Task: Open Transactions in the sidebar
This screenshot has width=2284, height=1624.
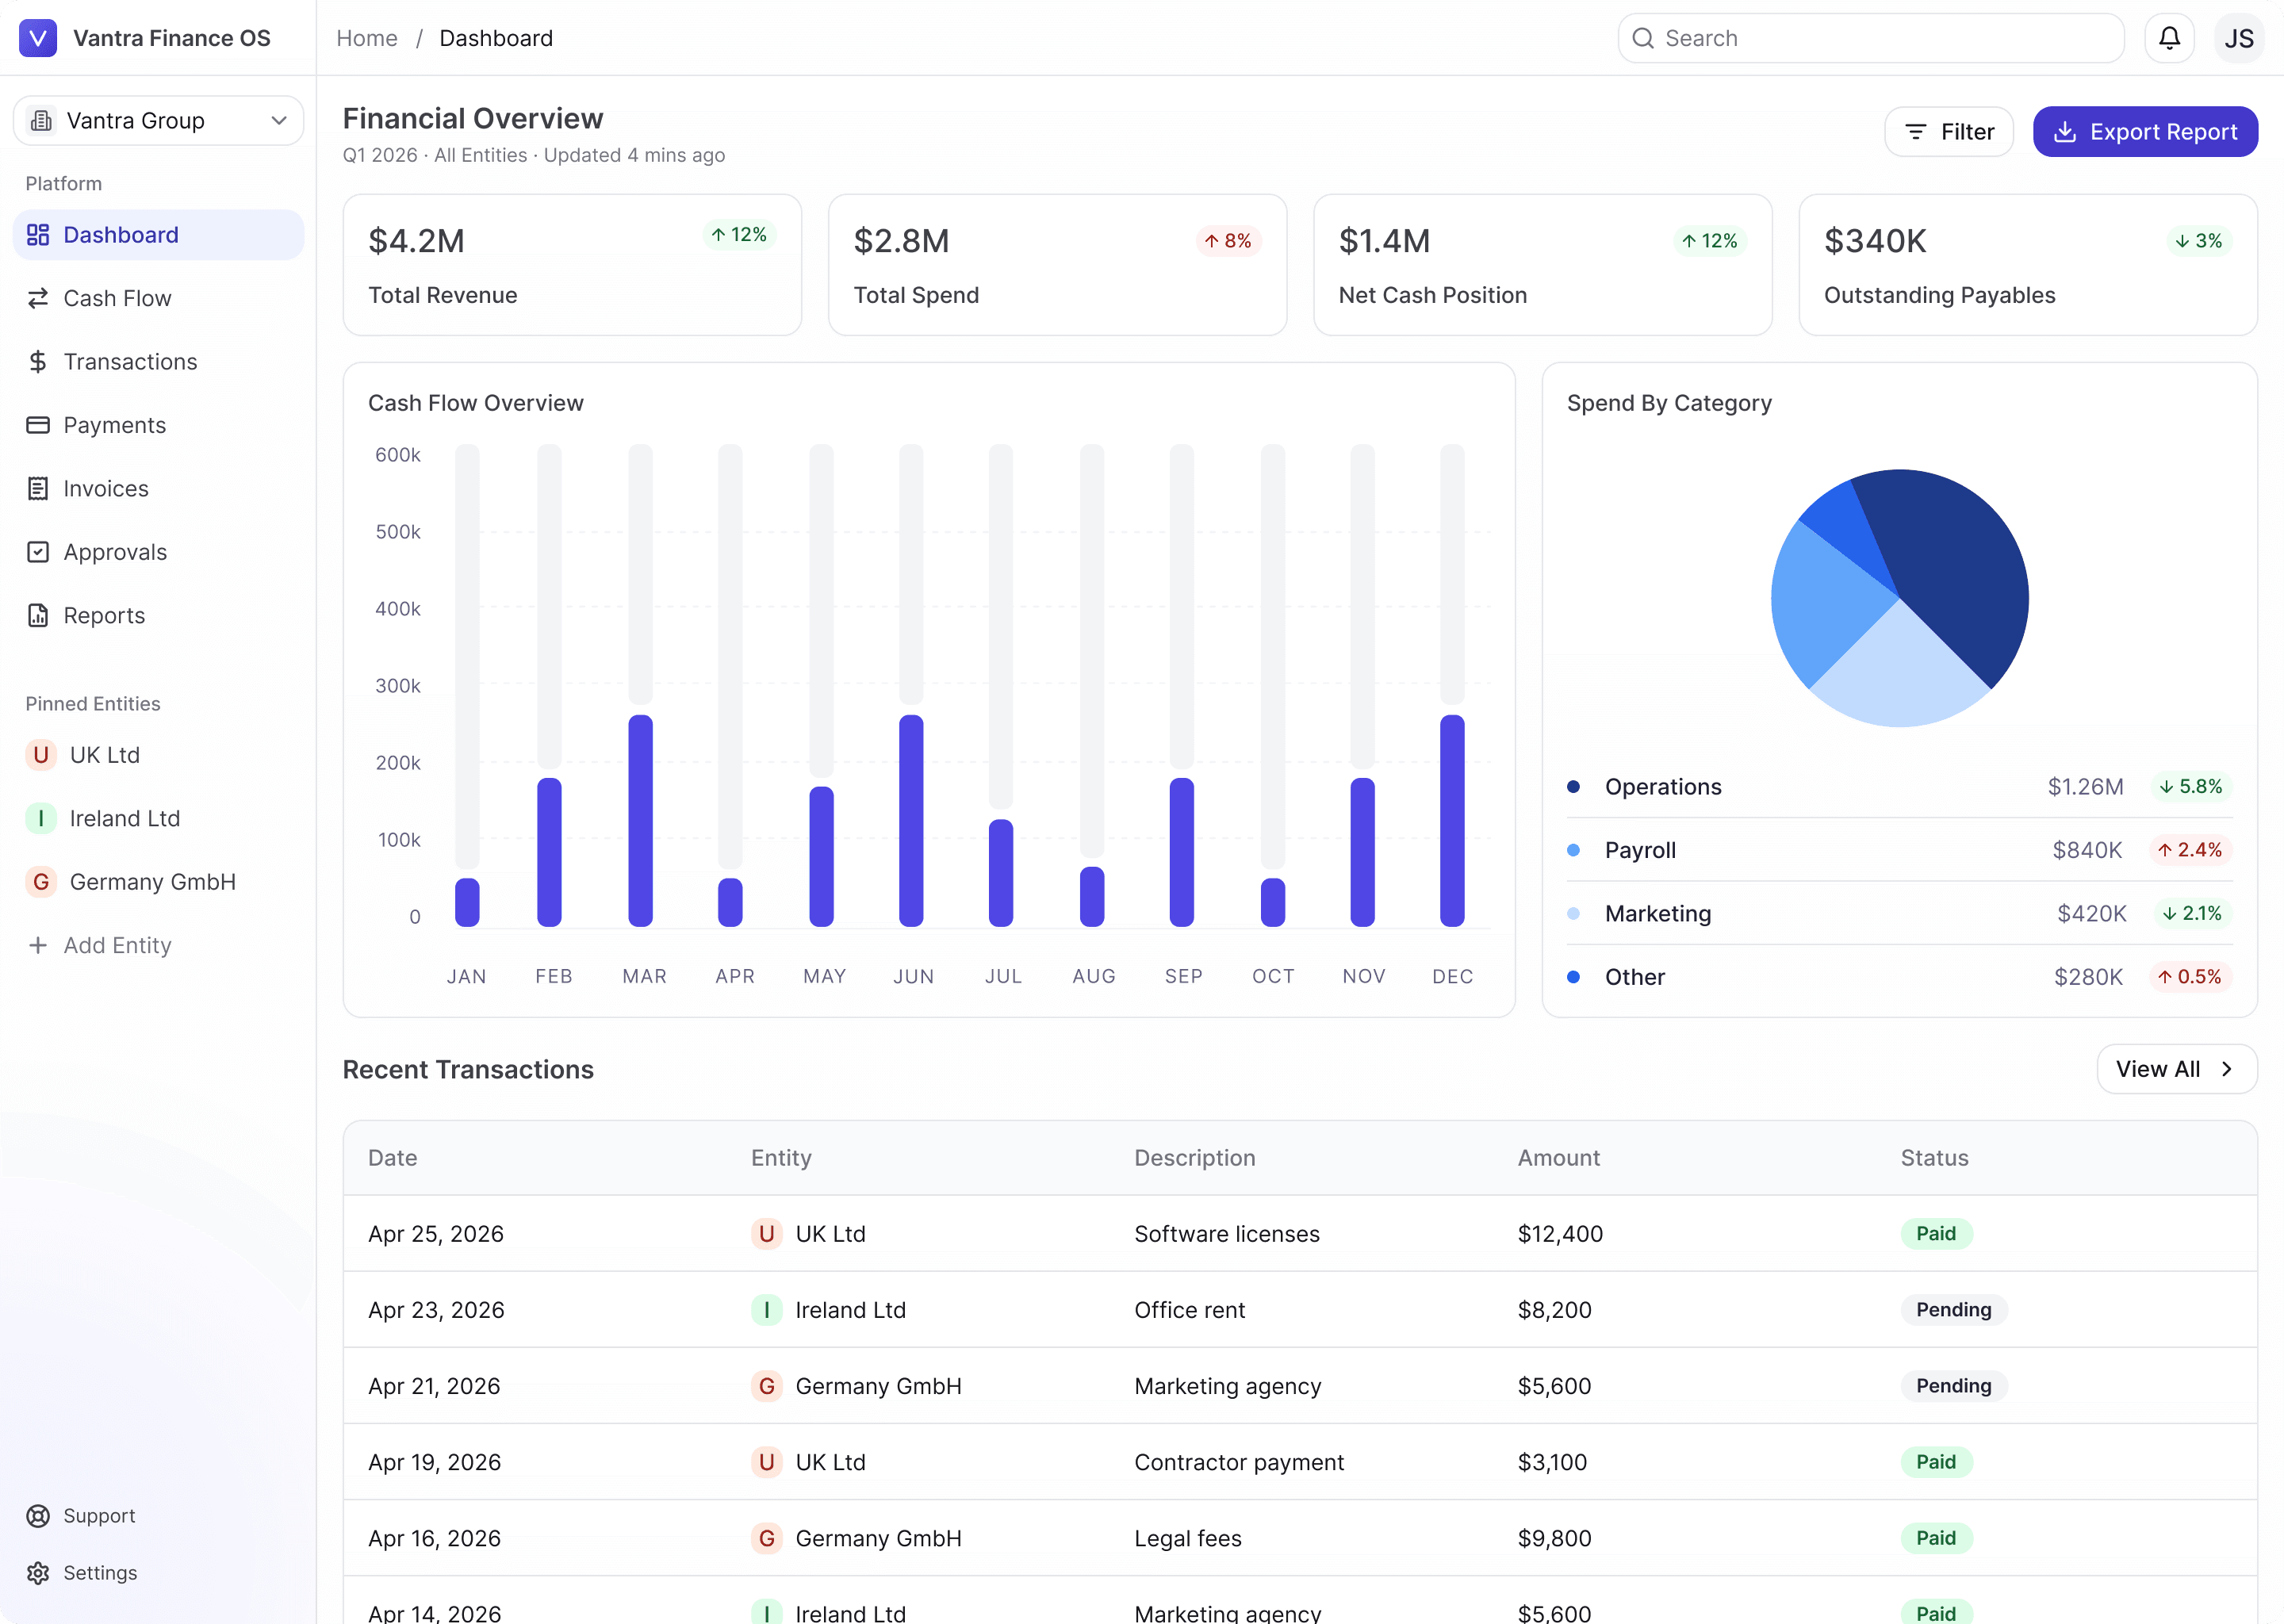Action: (158, 362)
